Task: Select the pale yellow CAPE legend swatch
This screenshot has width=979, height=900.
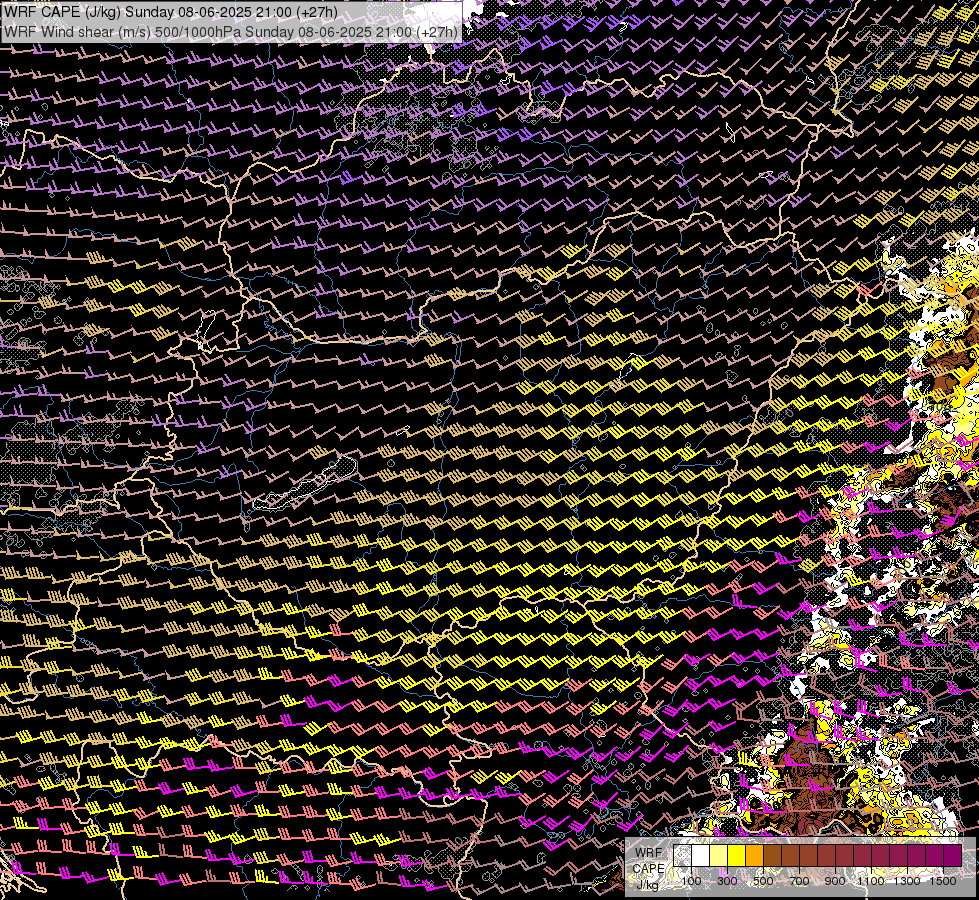Action: (x=719, y=856)
